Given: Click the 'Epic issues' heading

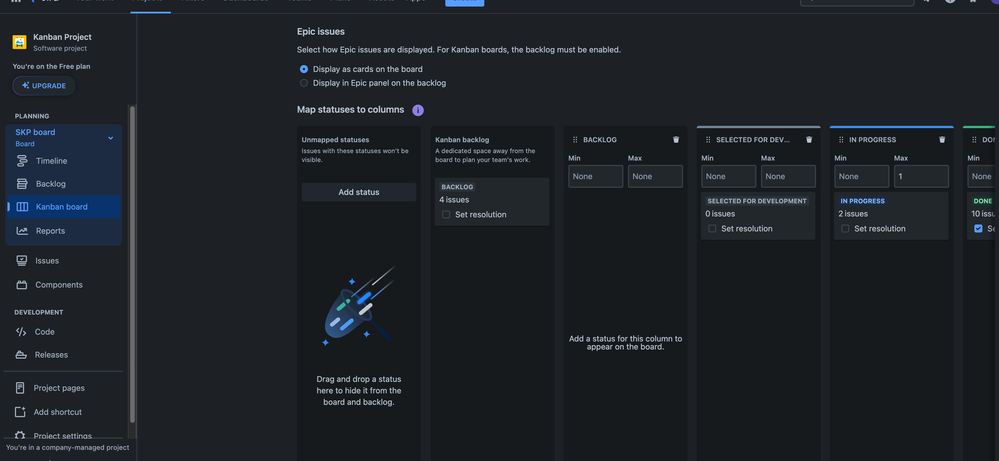Looking at the screenshot, I should 321,31.
